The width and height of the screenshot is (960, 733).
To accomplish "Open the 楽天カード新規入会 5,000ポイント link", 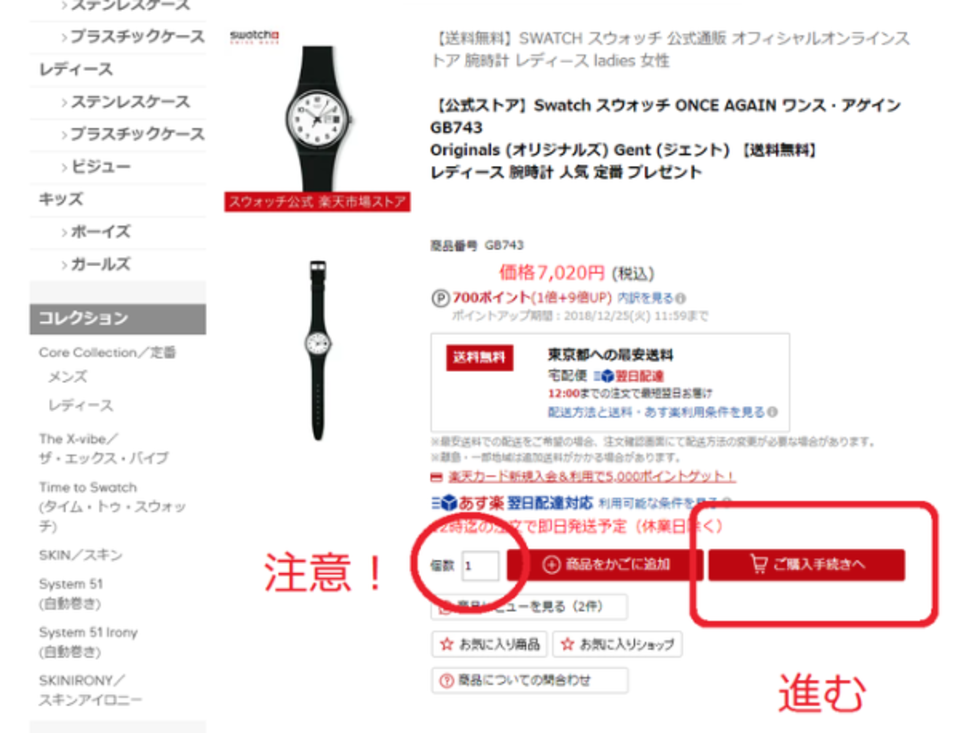I will 591,476.
